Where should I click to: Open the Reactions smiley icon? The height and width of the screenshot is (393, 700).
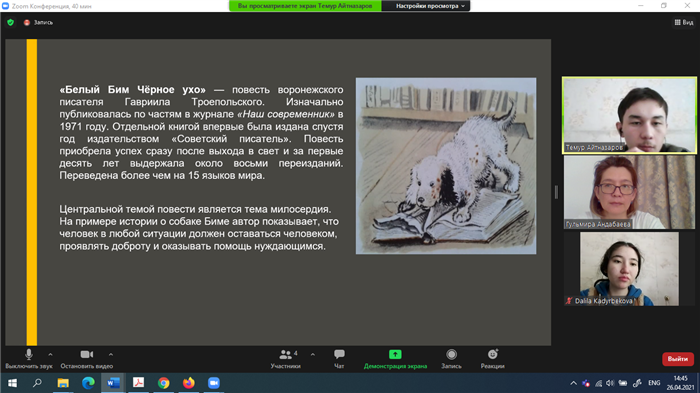[x=492, y=355]
